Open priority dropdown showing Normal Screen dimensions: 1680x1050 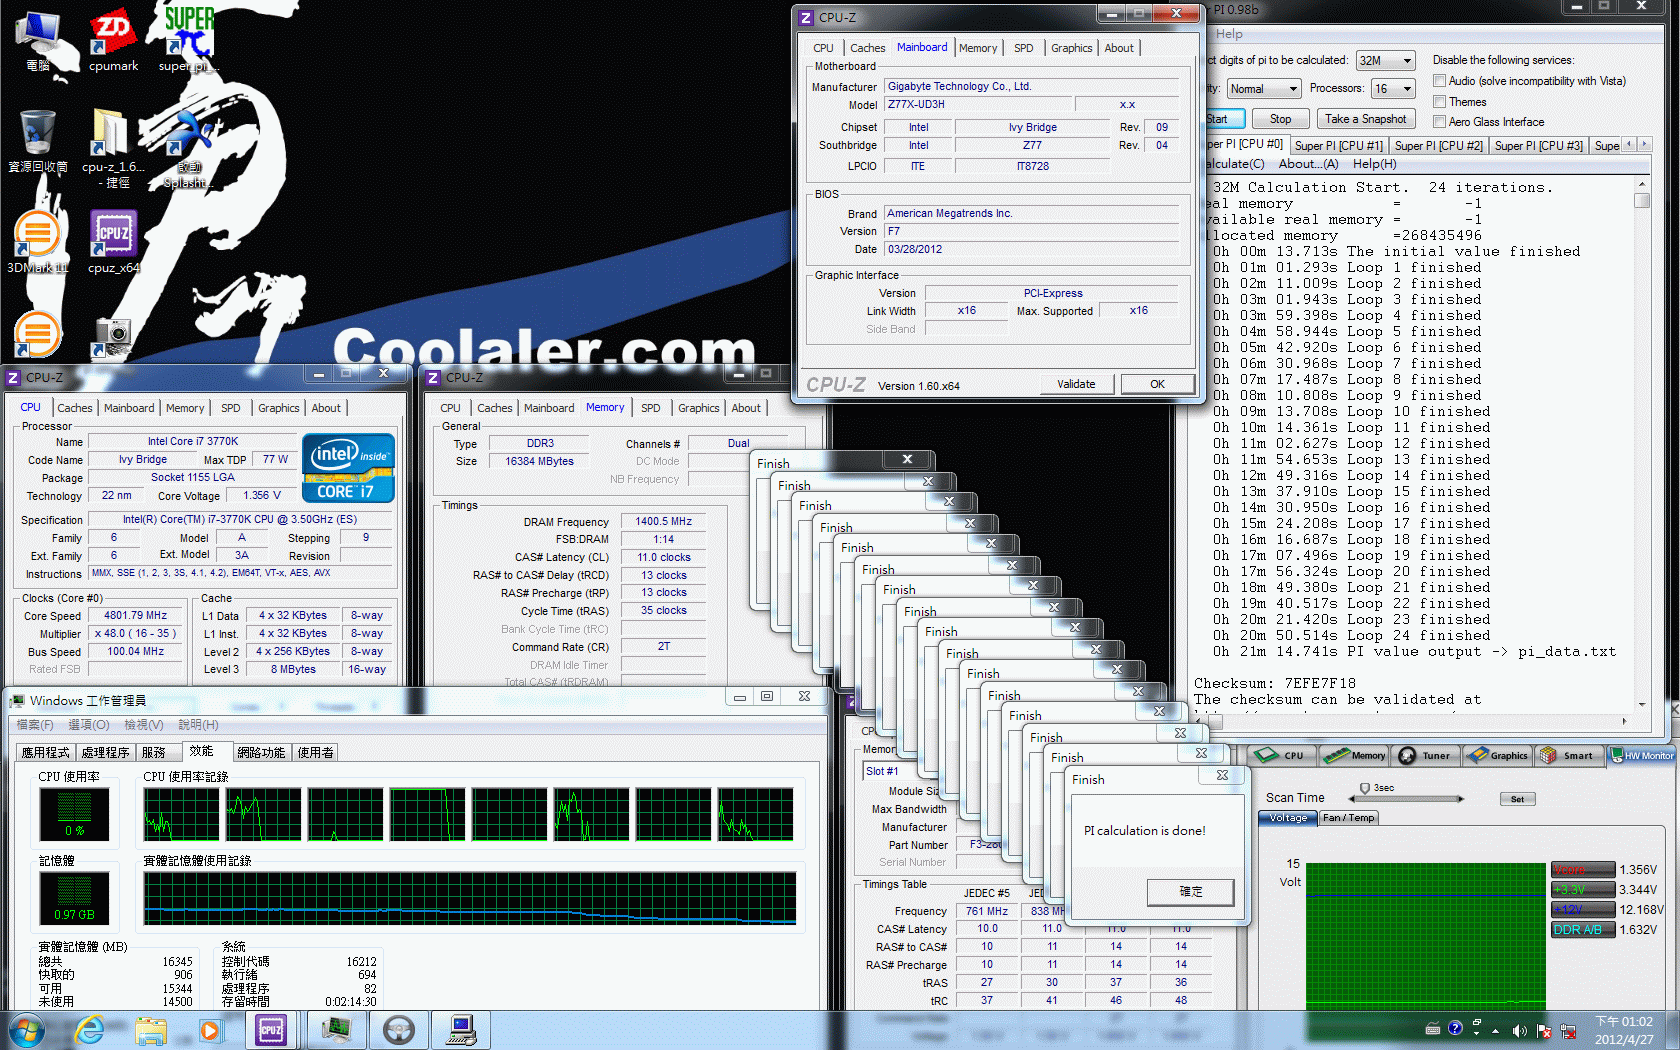(1264, 89)
